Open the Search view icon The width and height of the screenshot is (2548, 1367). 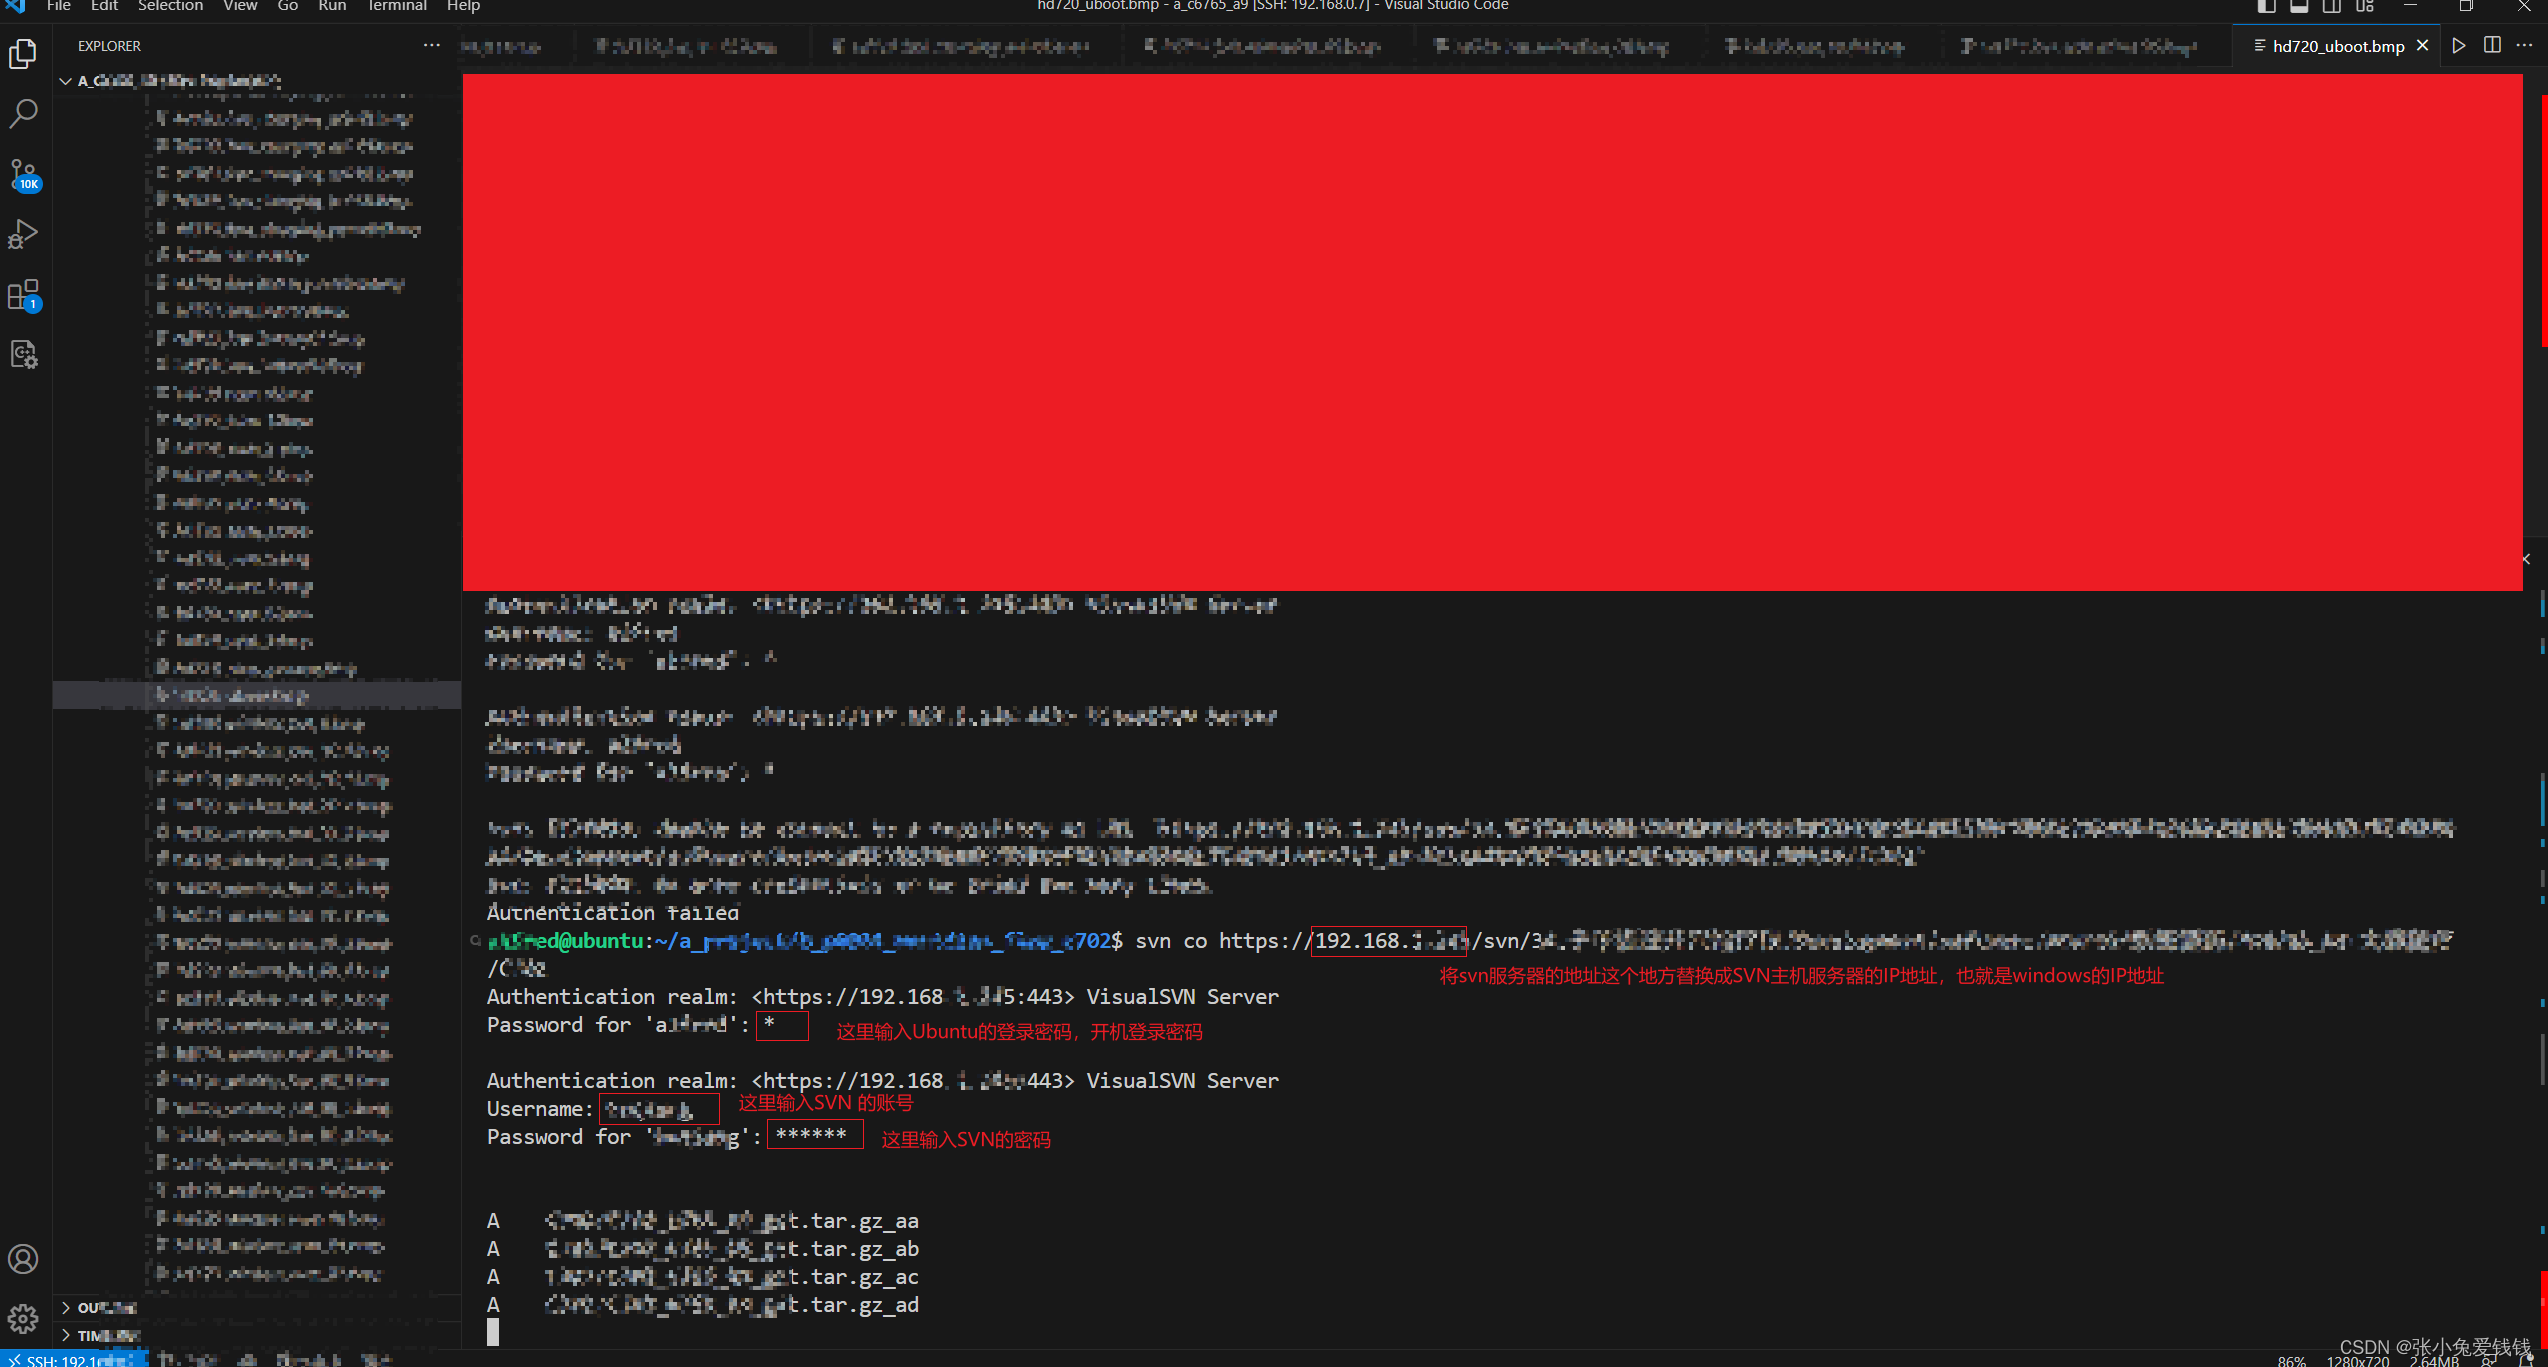23,113
